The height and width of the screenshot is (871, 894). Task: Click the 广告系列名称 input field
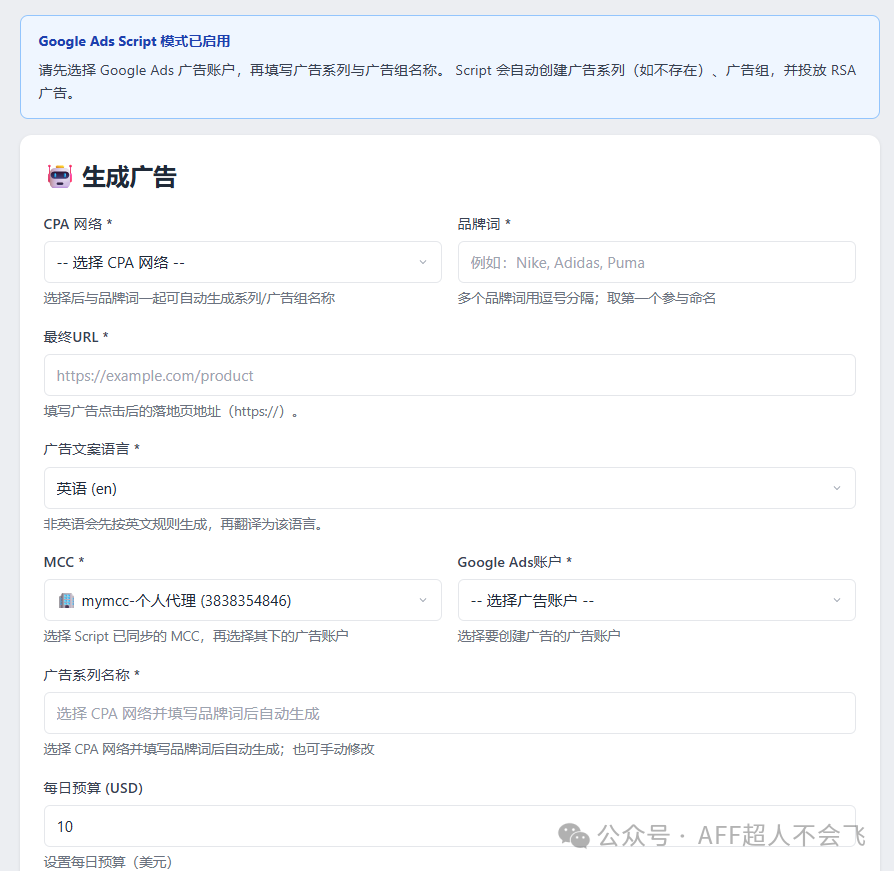450,713
